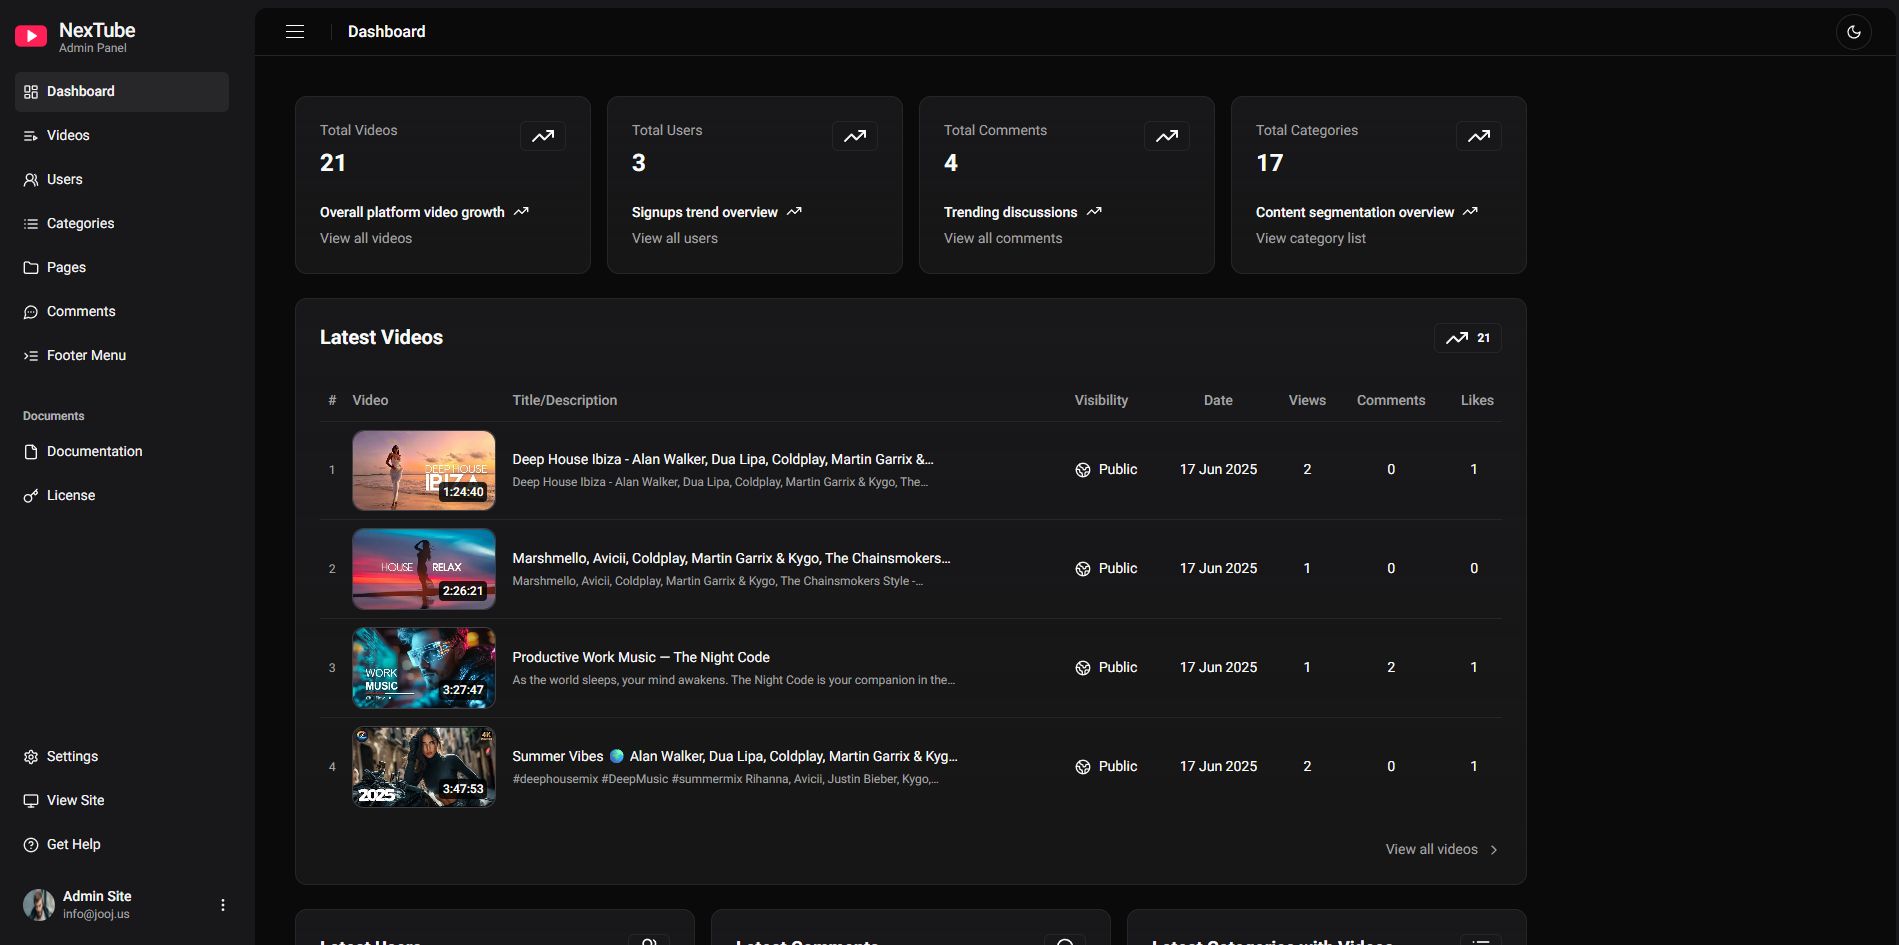
Task: Click the NexTube logo icon
Action: 31,37
